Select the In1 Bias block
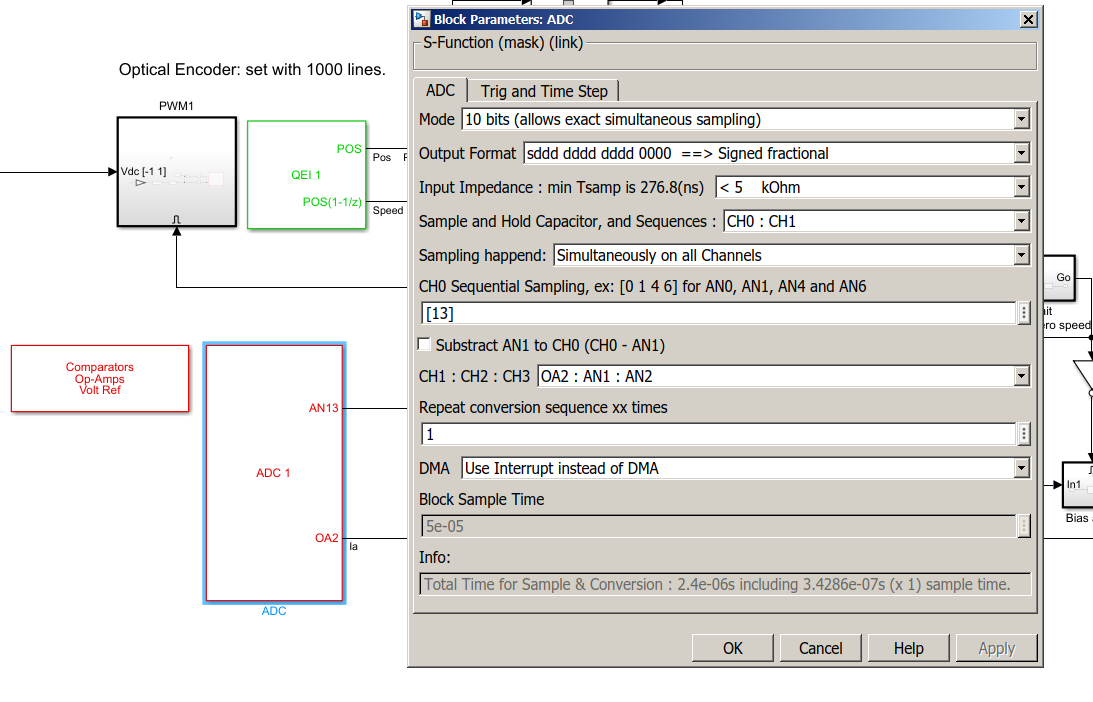 (1076, 485)
